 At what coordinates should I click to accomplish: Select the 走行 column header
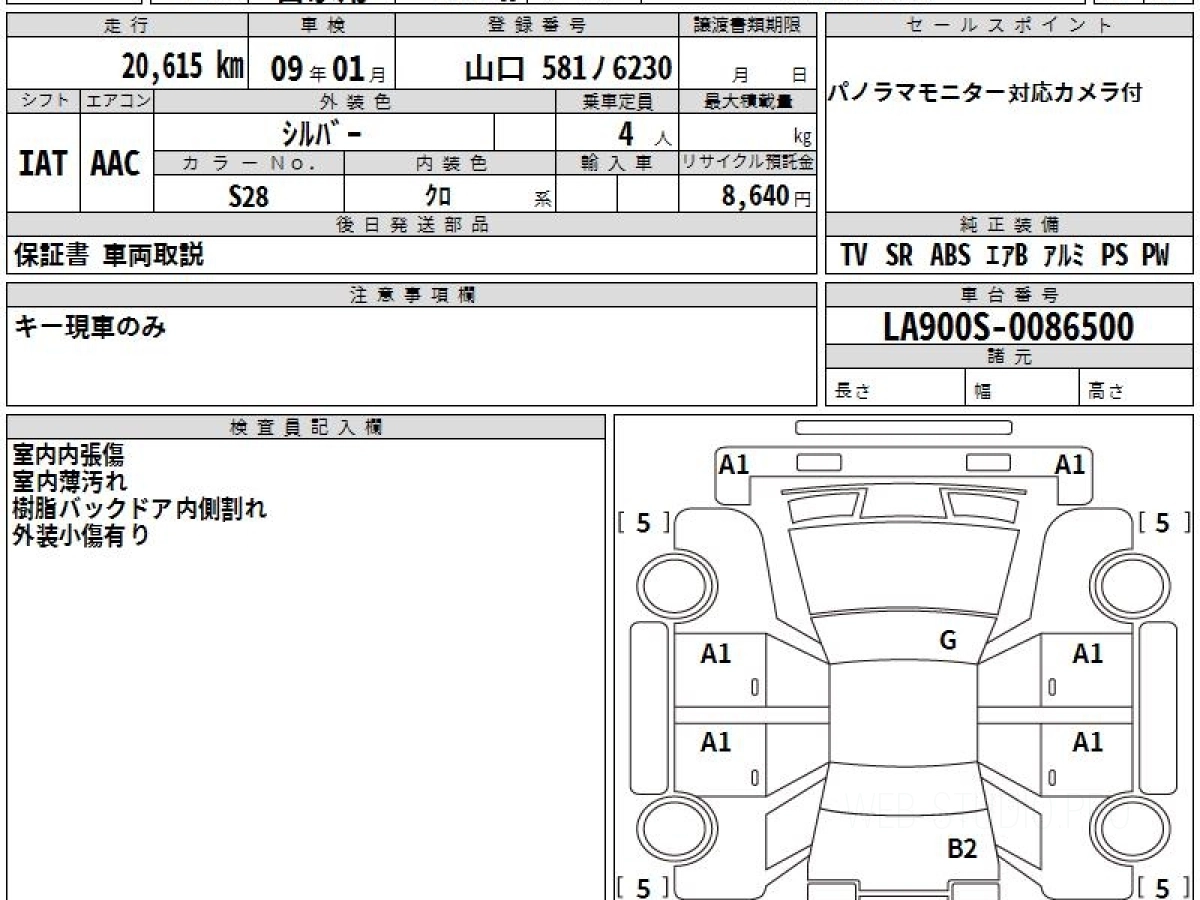126,26
